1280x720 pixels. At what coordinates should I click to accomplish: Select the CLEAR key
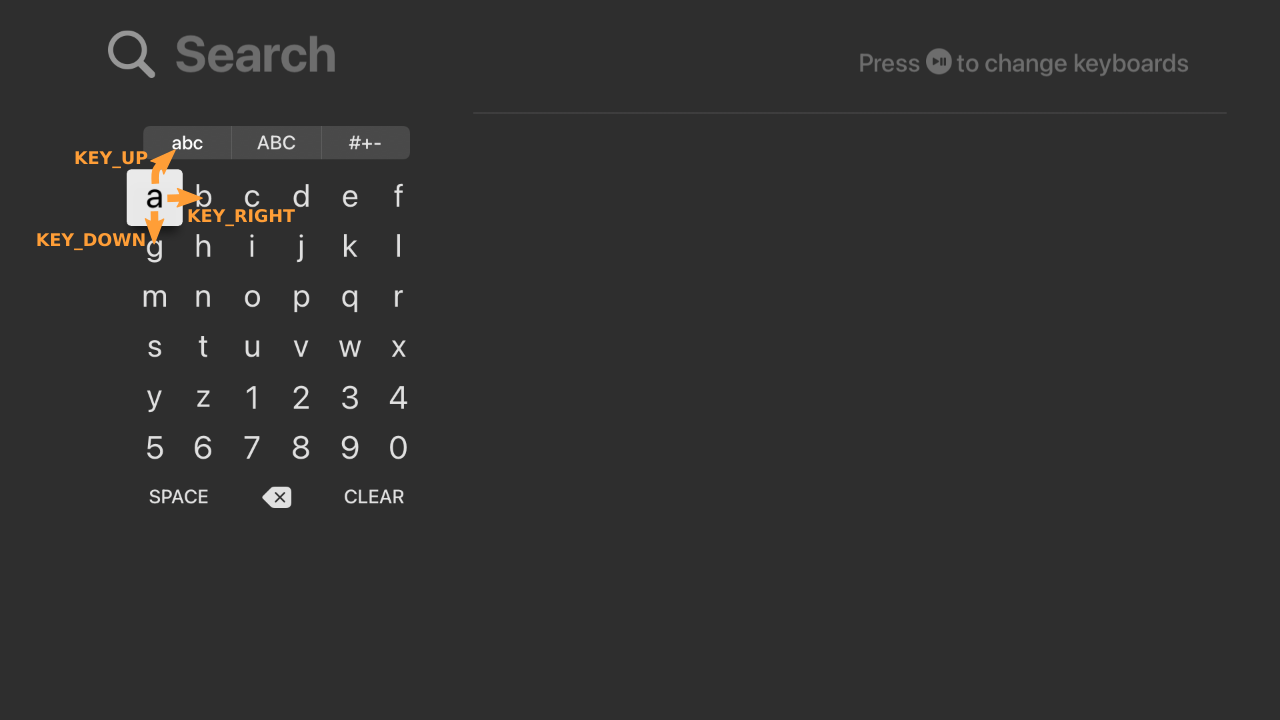(374, 497)
